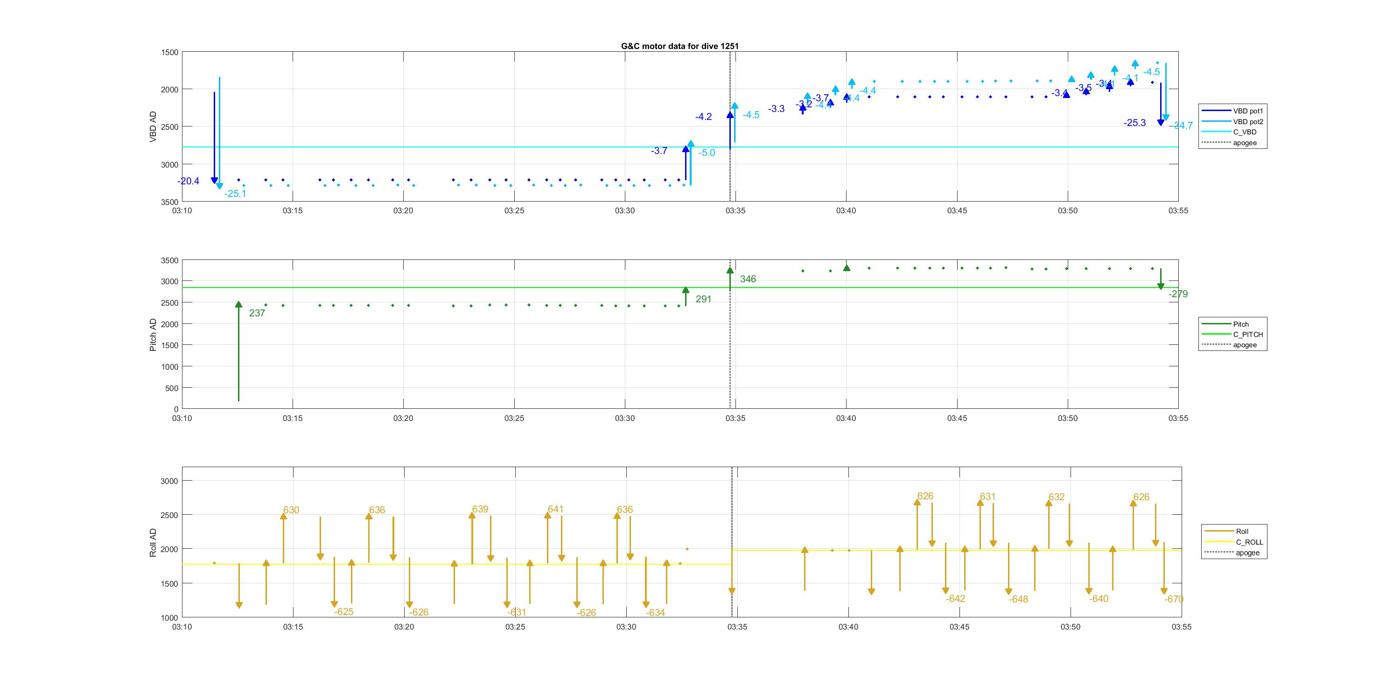The height and width of the screenshot is (693, 1400).
Task: Click the "-642" roll data label
Action: pos(955,598)
